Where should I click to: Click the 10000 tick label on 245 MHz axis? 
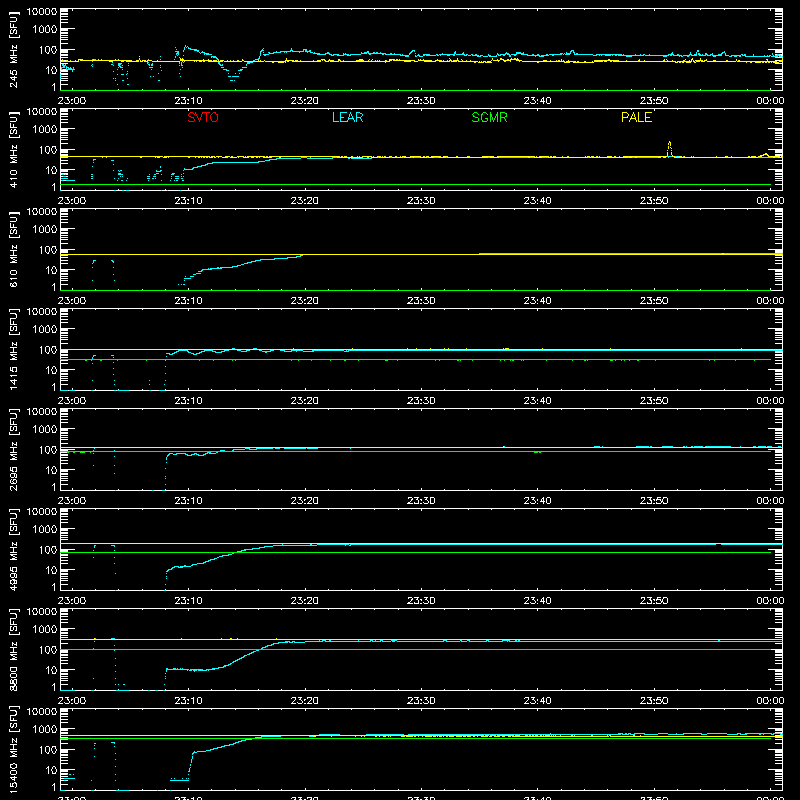point(42,12)
